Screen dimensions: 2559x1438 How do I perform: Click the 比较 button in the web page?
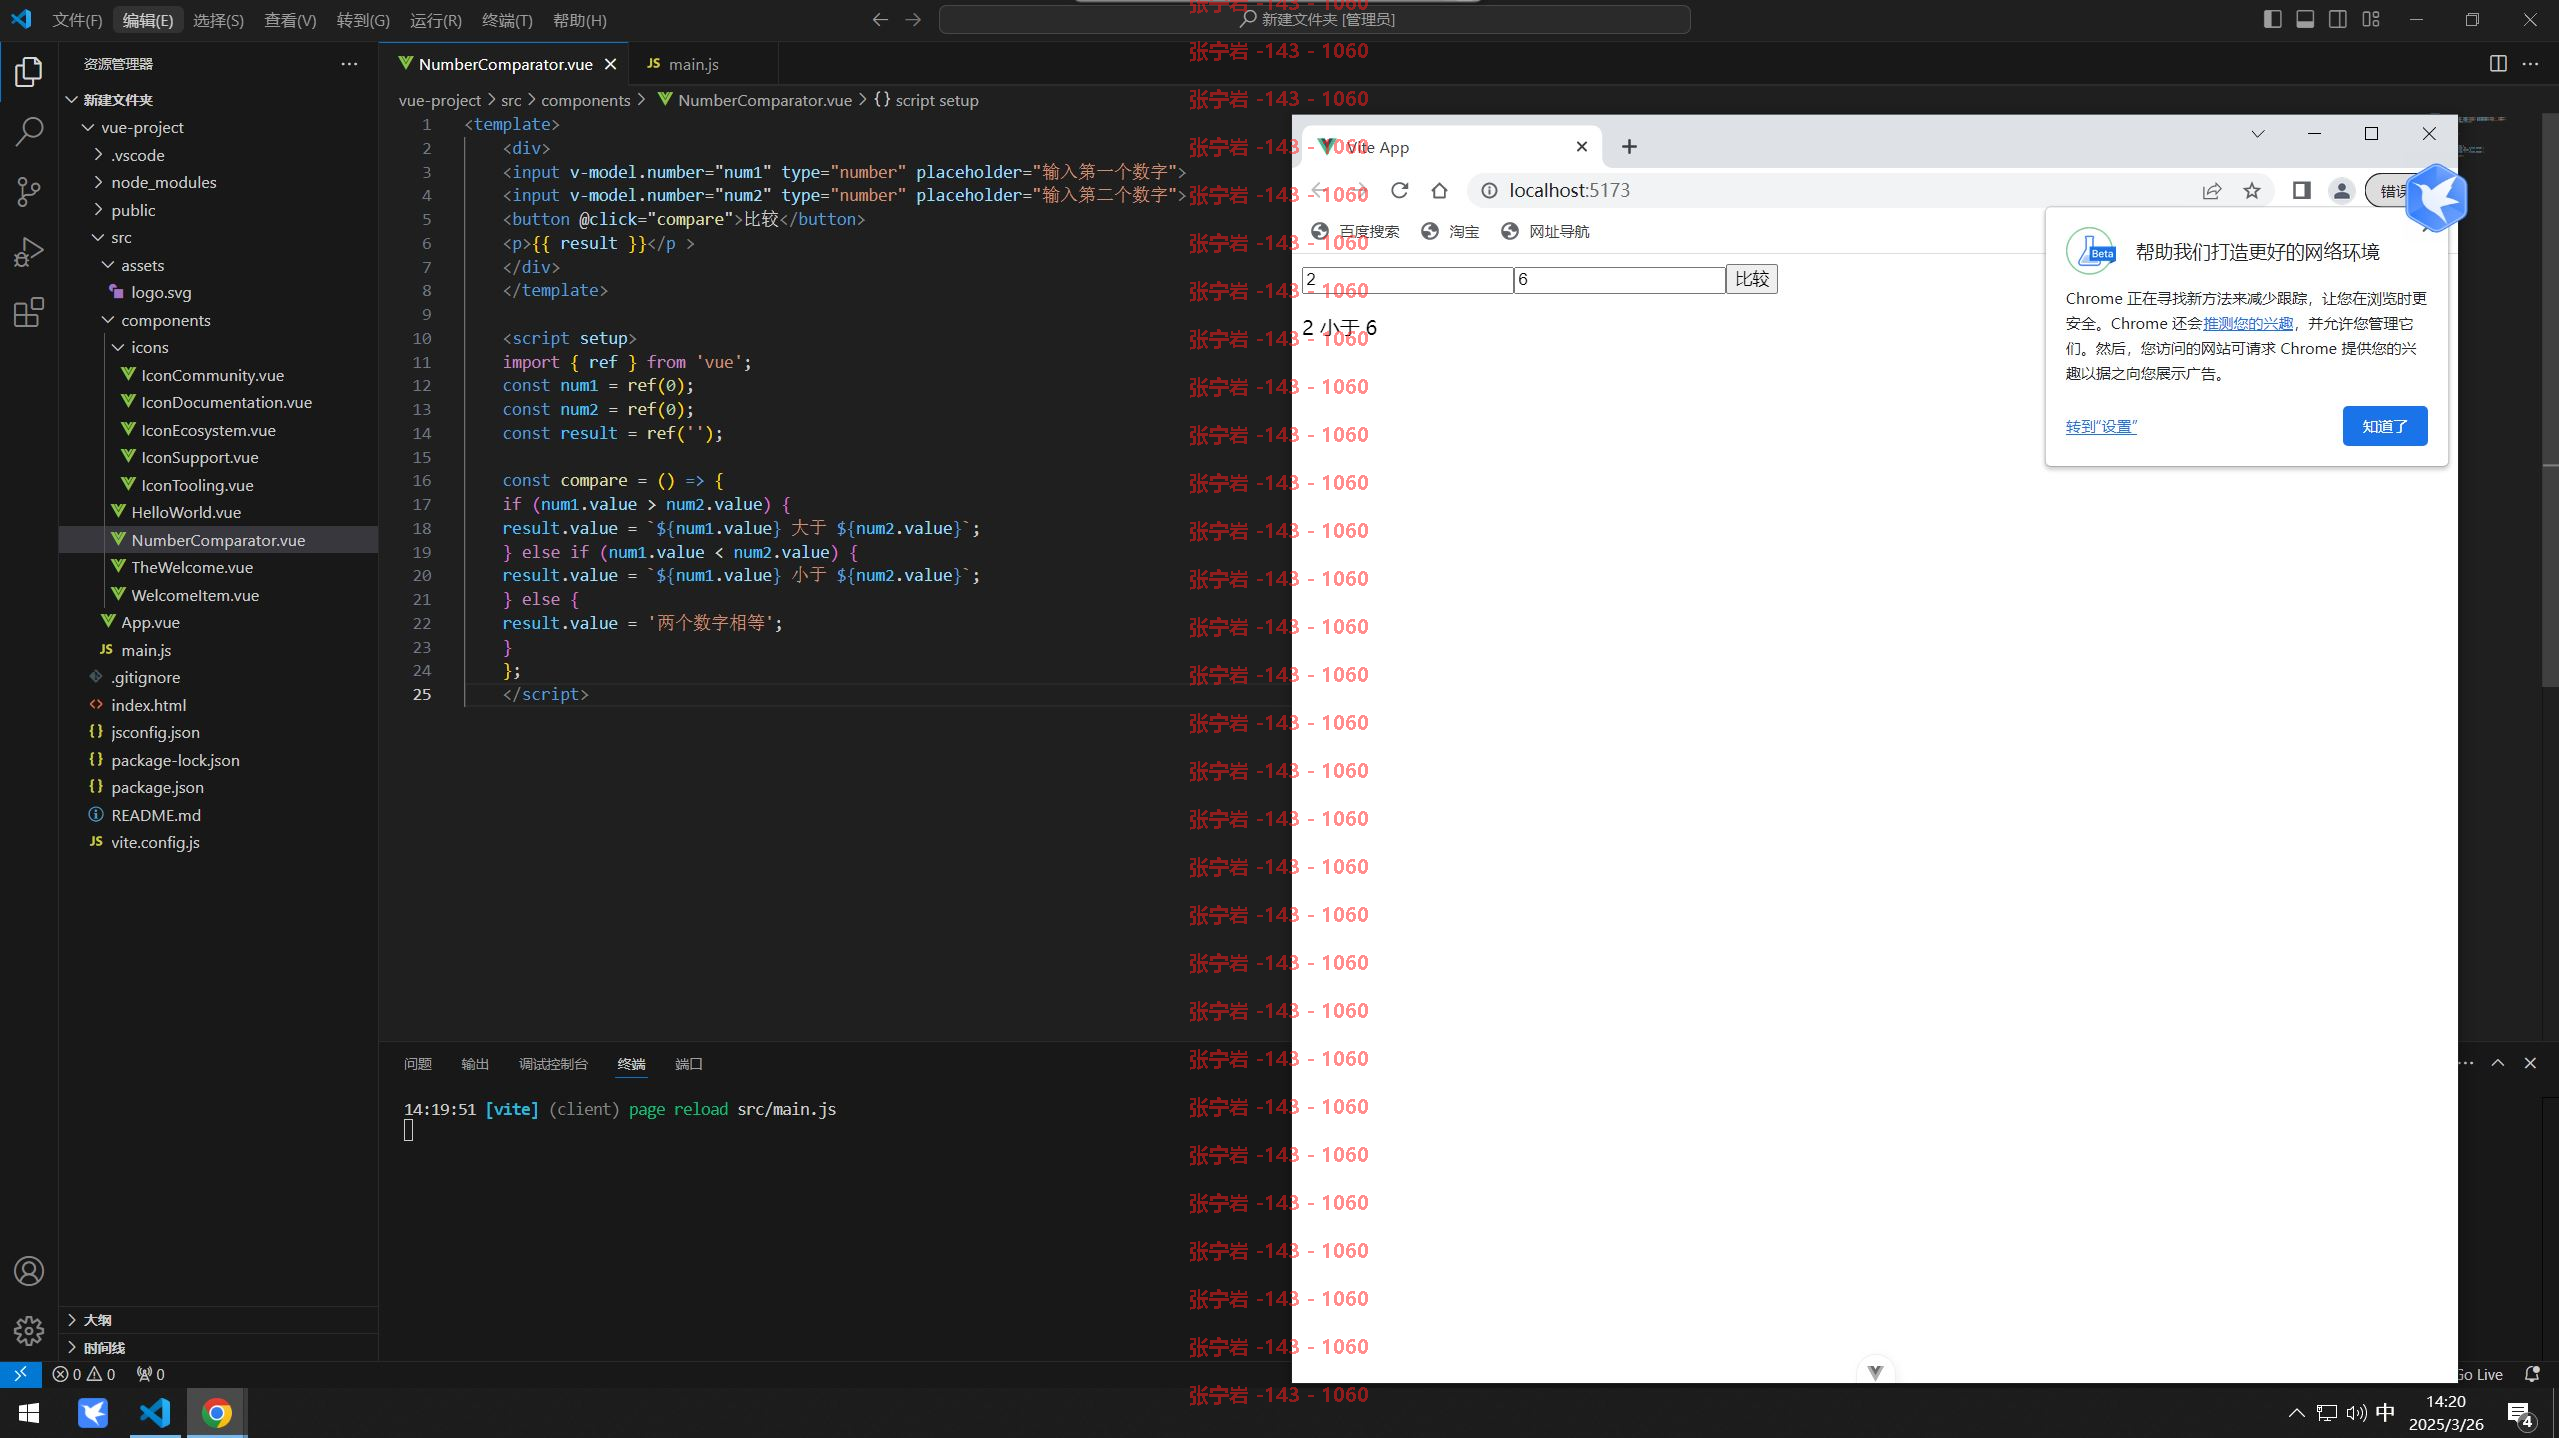1752,279
